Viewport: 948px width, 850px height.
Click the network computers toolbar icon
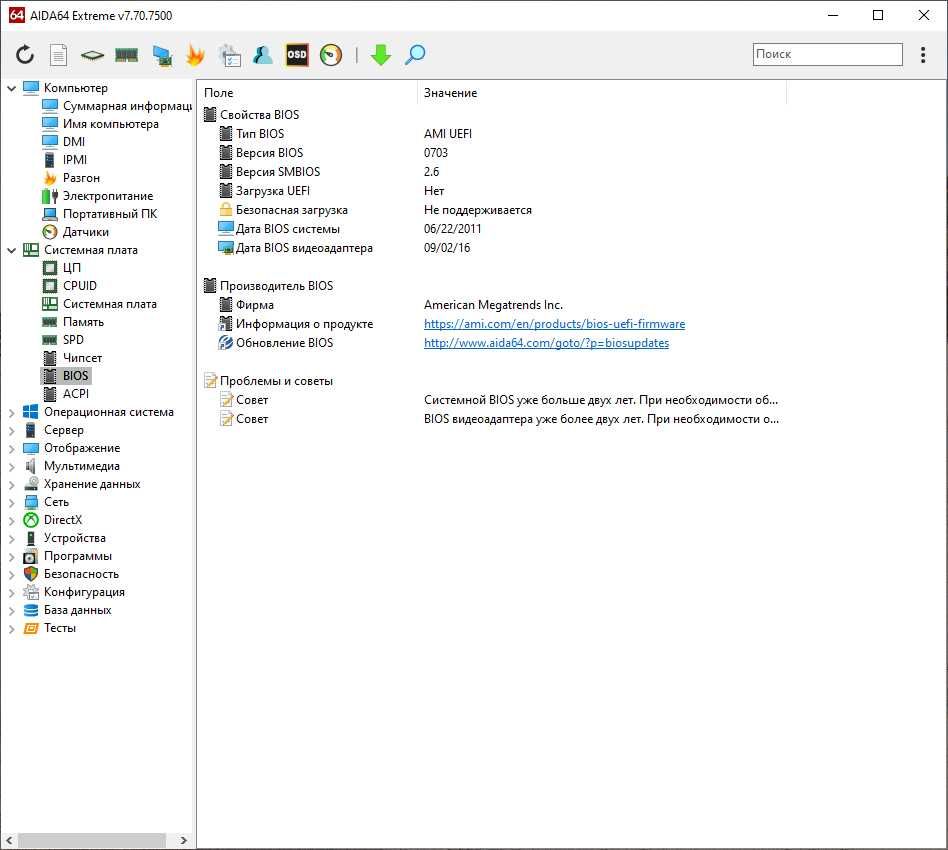click(161, 55)
